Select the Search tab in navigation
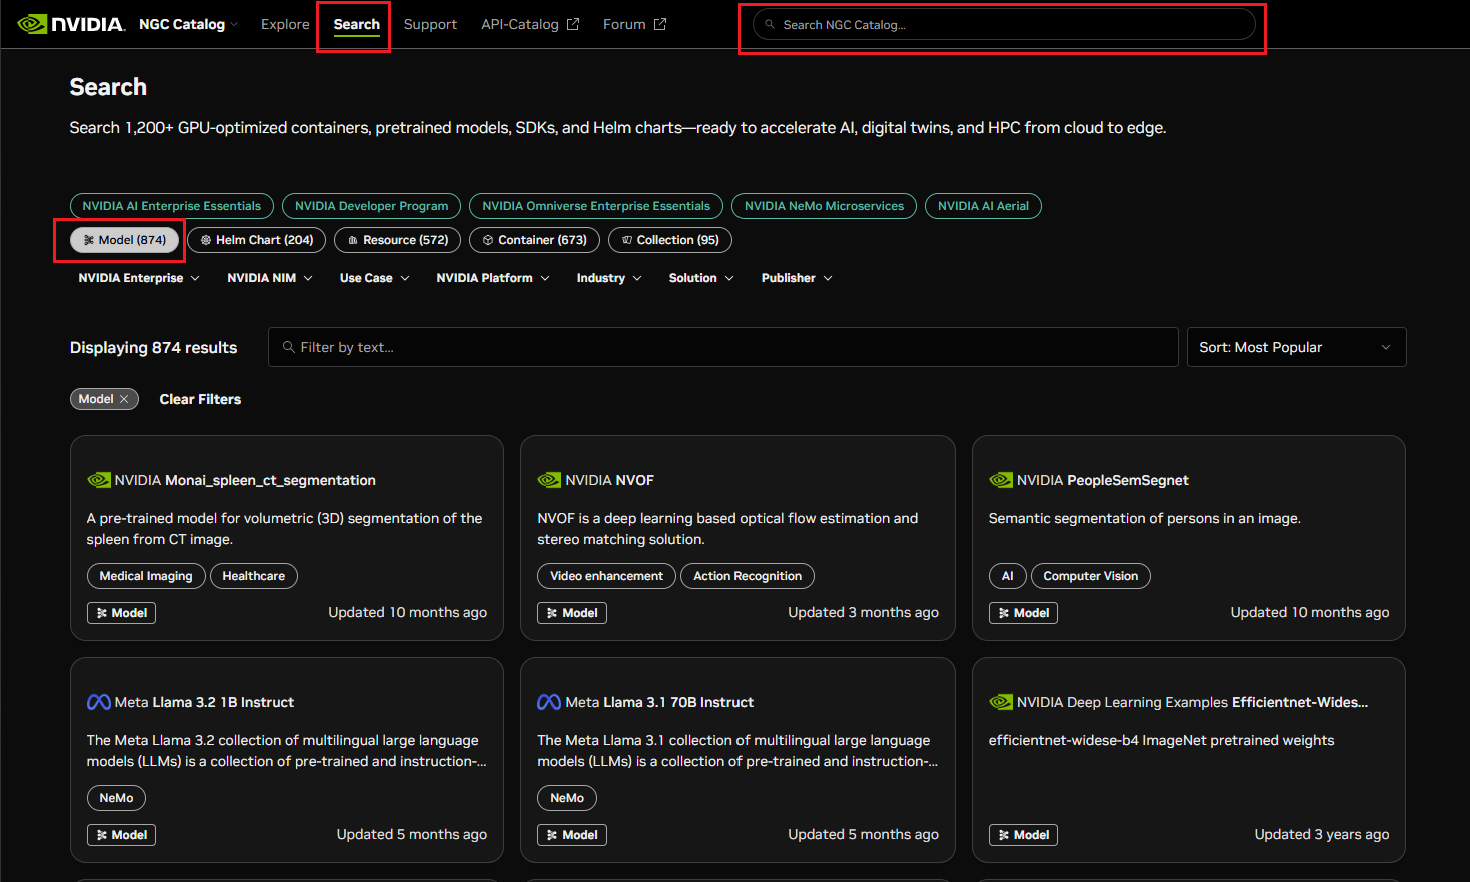The width and height of the screenshot is (1470, 882). tap(357, 24)
